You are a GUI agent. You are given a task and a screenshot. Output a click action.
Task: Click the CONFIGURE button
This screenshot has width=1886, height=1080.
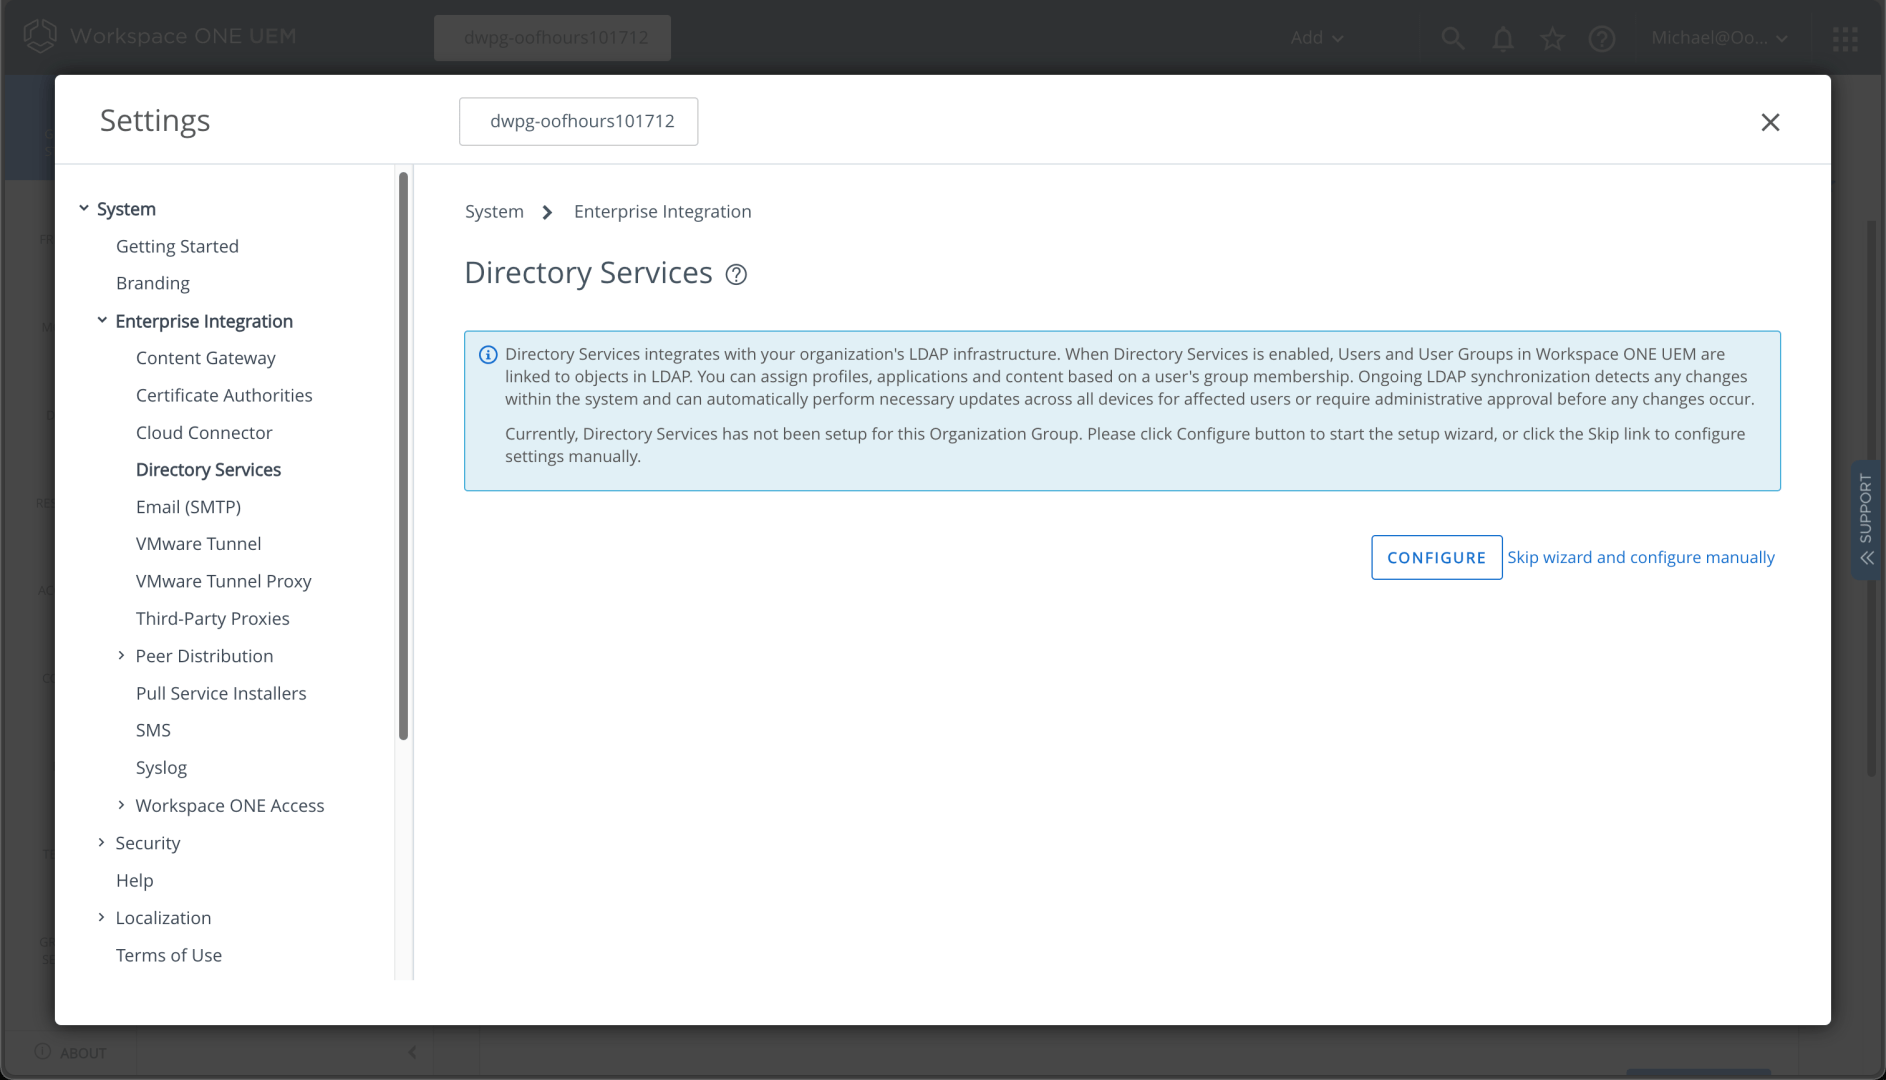pos(1436,557)
